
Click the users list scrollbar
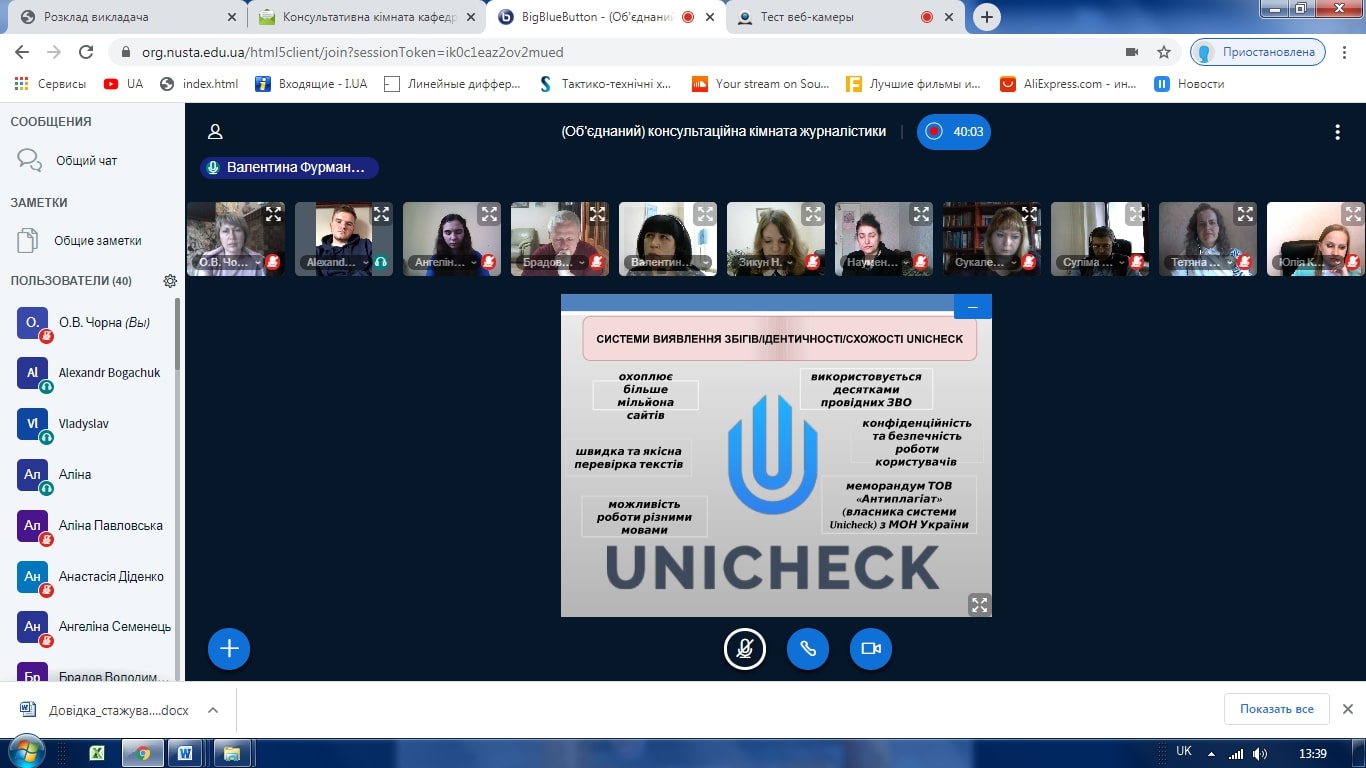178,335
